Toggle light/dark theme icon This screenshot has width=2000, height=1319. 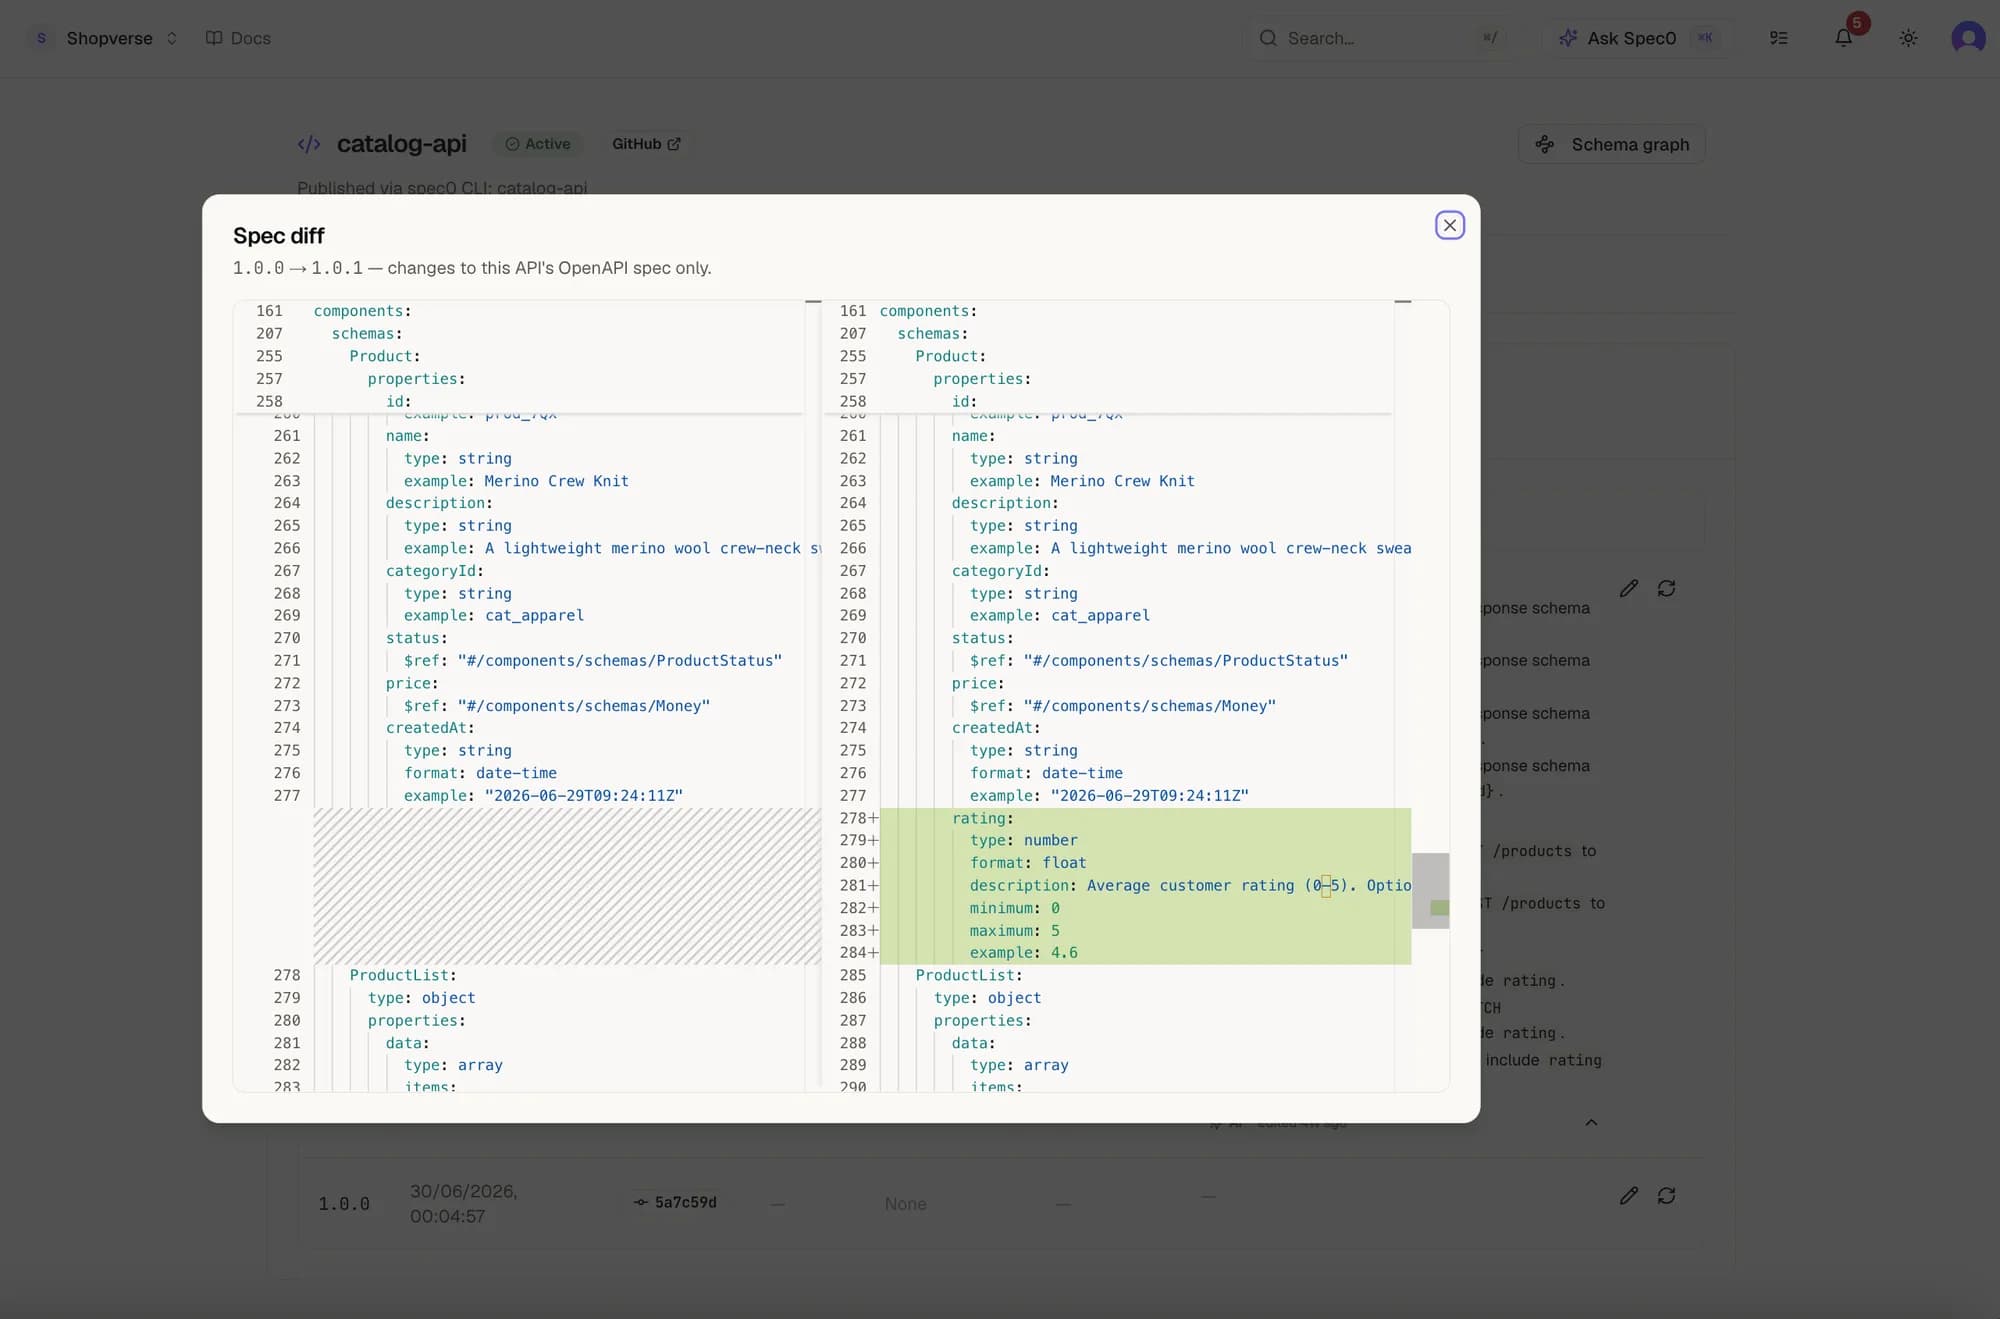click(1908, 38)
